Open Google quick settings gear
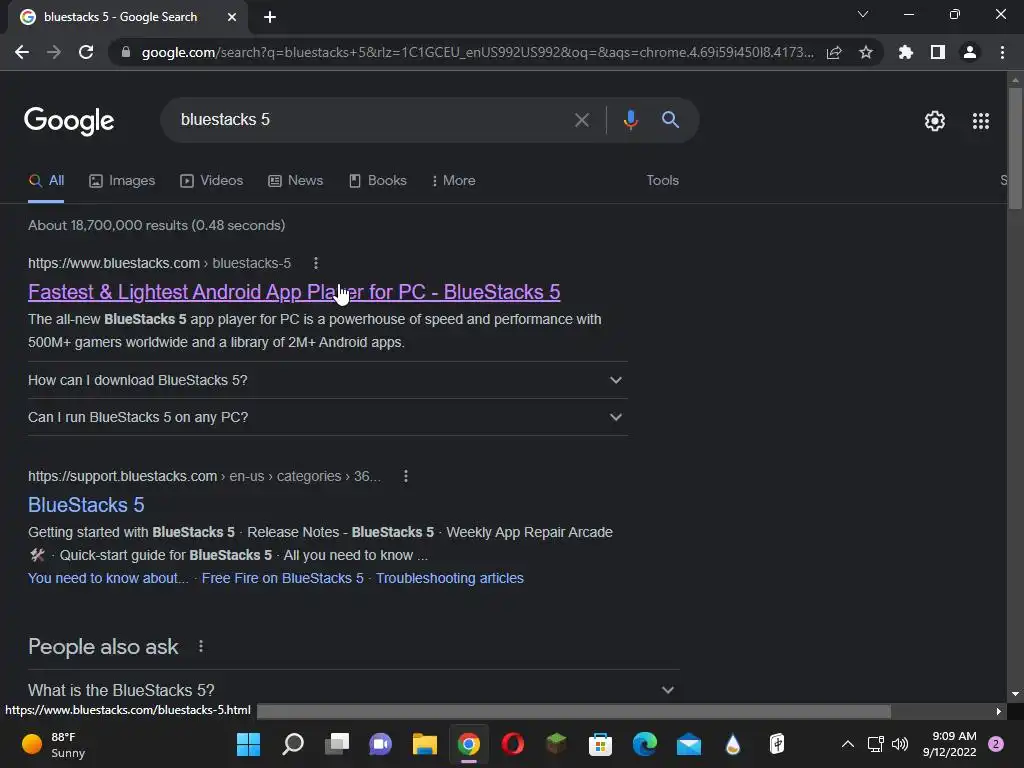The height and width of the screenshot is (768, 1024). (935, 121)
